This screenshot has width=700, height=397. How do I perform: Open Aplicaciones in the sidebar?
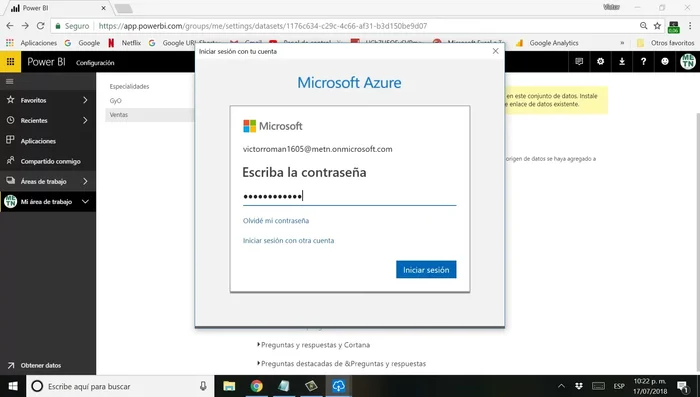point(38,141)
